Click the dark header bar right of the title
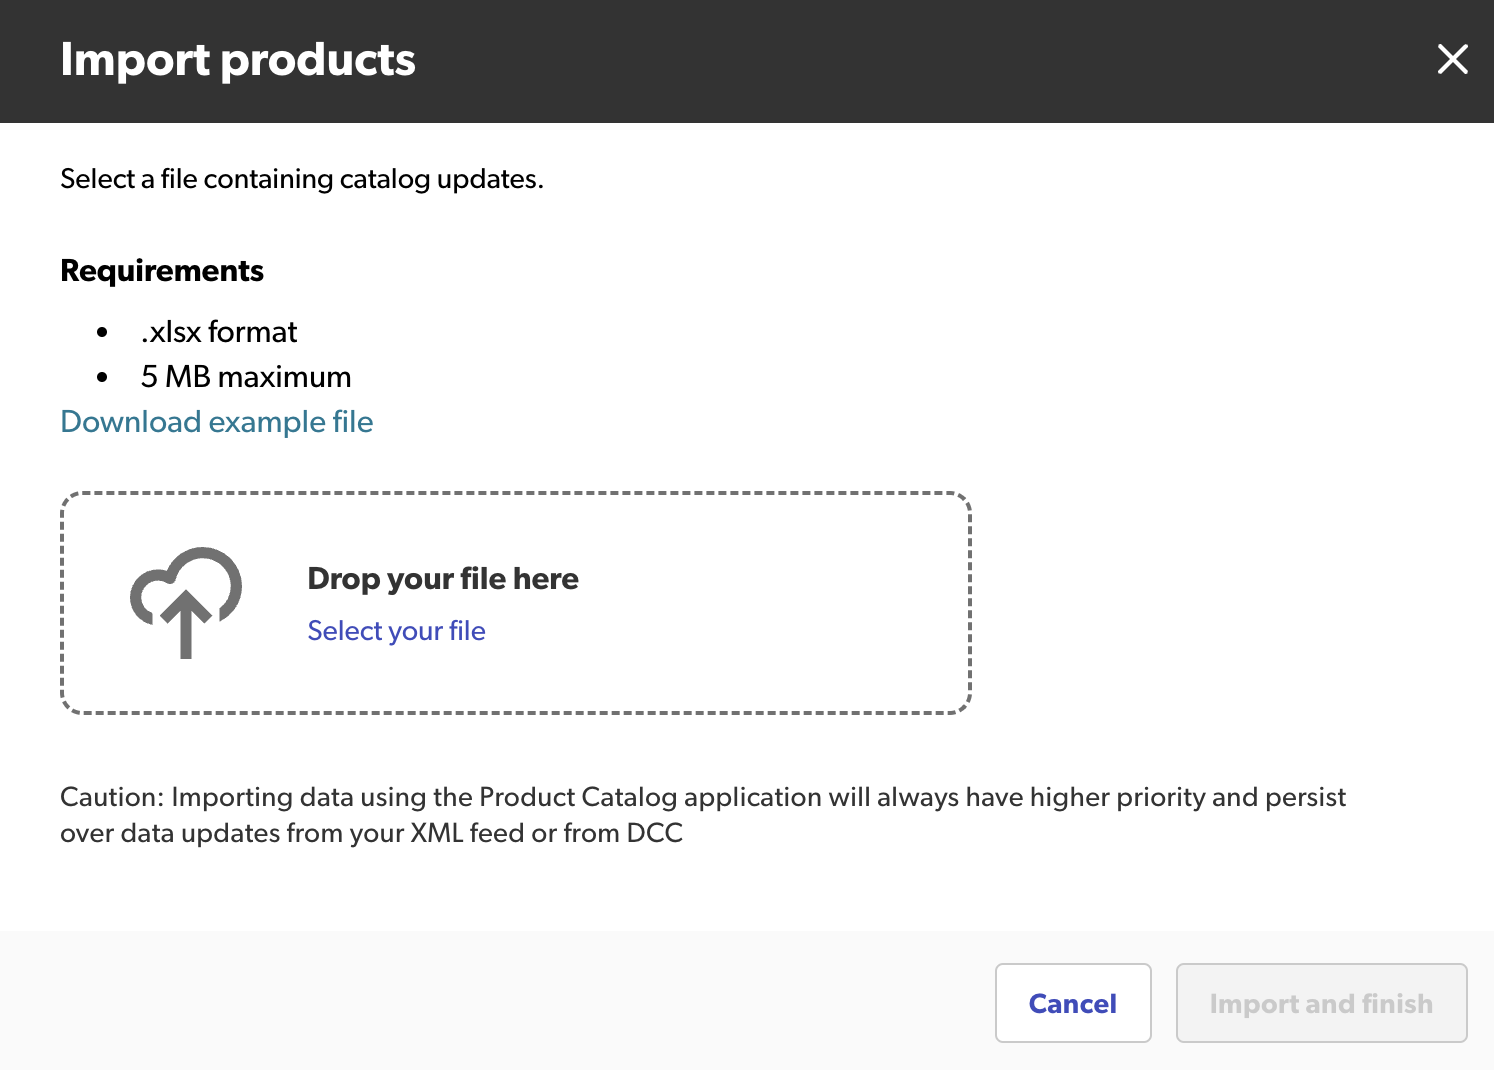Screen dimensions: 1494x1070 coord(900,60)
